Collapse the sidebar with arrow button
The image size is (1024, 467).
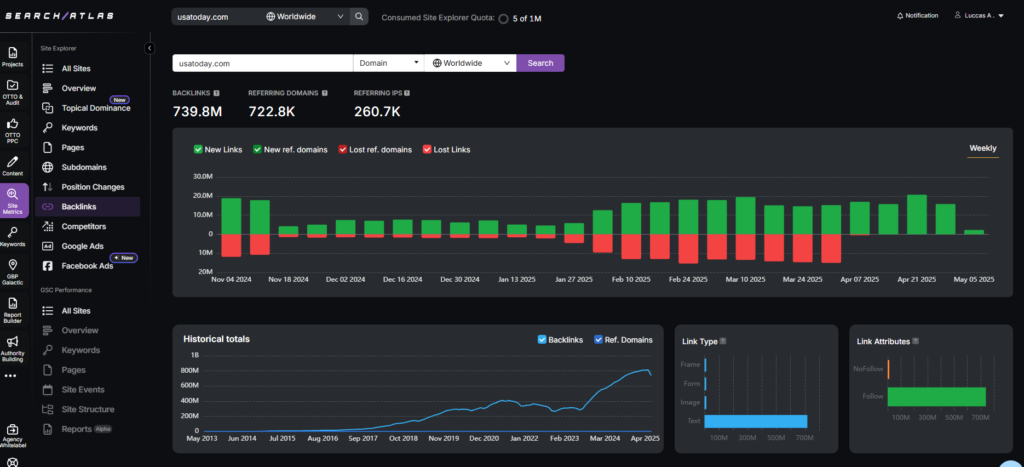[x=150, y=48]
